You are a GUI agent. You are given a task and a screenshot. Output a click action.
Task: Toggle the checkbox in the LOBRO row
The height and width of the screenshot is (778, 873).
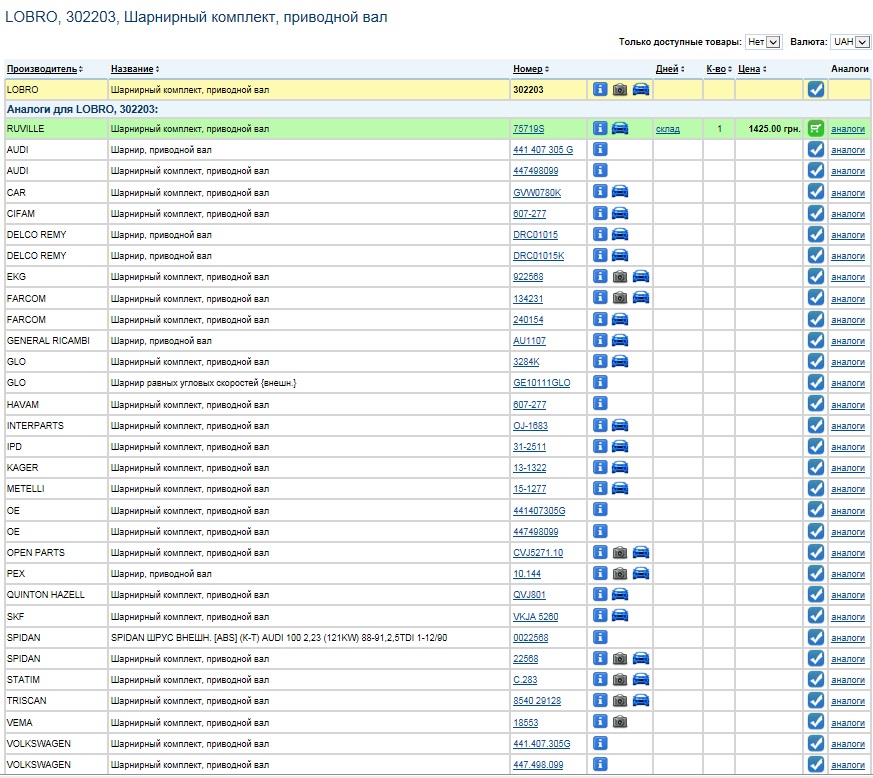[x=816, y=89]
